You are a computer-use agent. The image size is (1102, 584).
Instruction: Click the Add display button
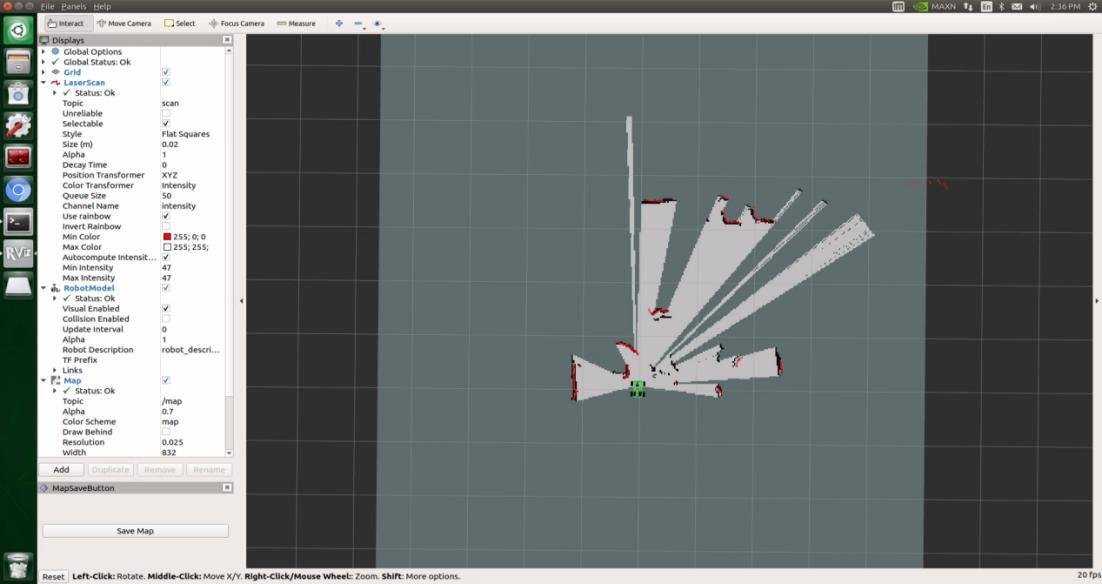pos(61,469)
